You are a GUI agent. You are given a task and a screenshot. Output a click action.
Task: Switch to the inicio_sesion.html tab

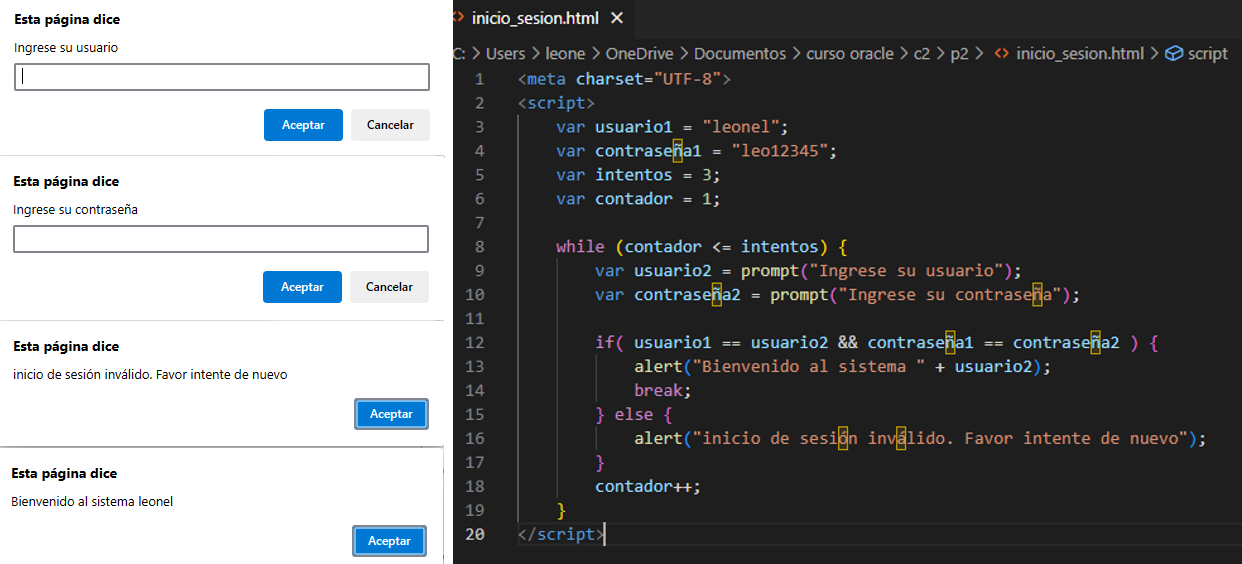point(534,18)
